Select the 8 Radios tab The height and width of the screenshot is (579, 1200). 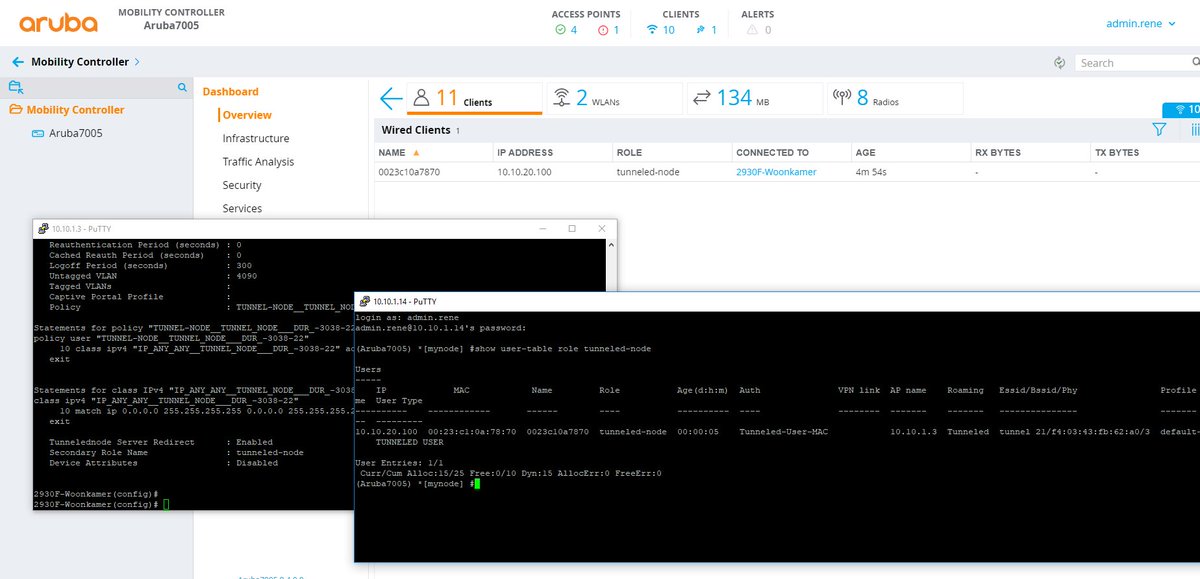894,98
